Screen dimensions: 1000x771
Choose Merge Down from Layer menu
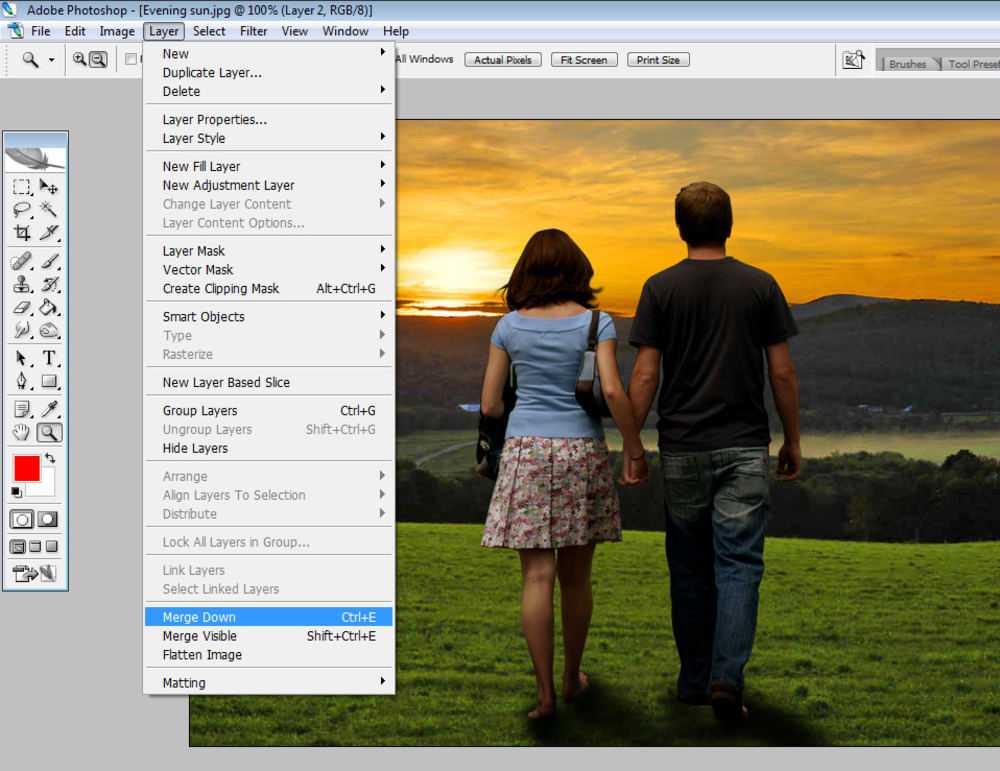268,617
